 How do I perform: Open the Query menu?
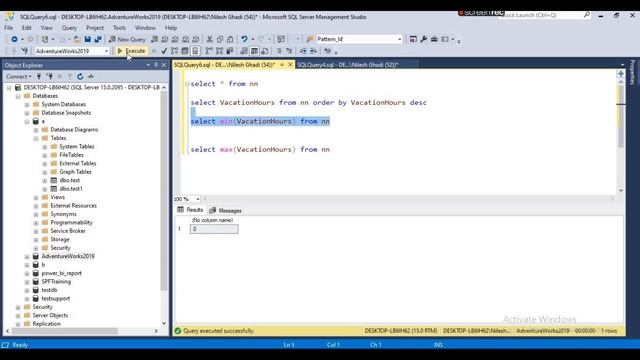(x=69, y=28)
